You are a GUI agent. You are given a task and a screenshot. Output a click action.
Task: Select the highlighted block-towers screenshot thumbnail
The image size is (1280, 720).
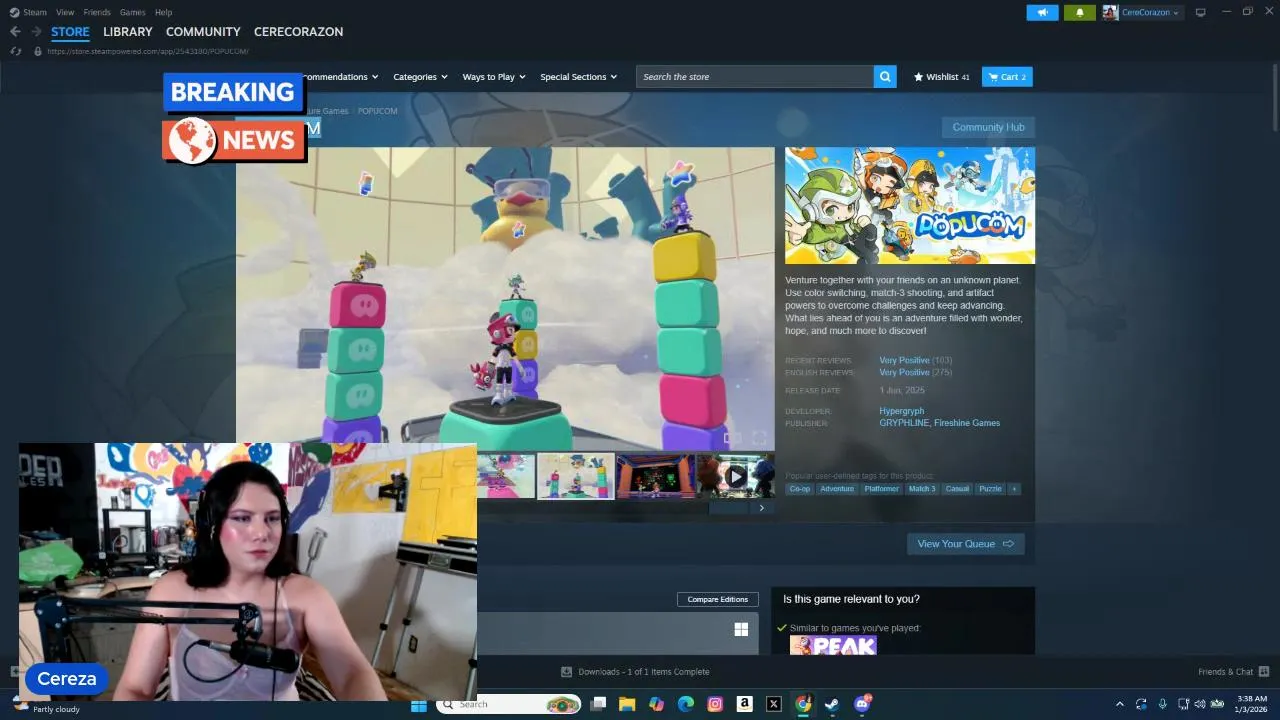click(576, 476)
